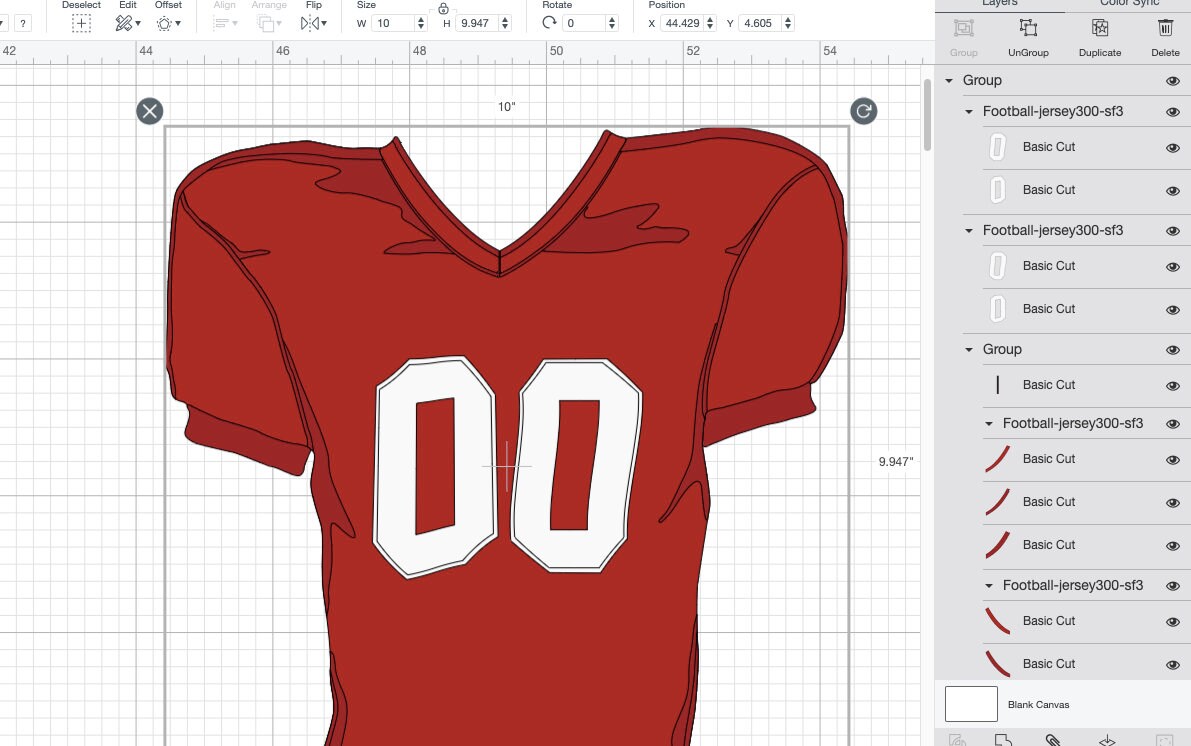The image size is (1191, 746).
Task: Click the Flip icon
Action: pos(310,22)
